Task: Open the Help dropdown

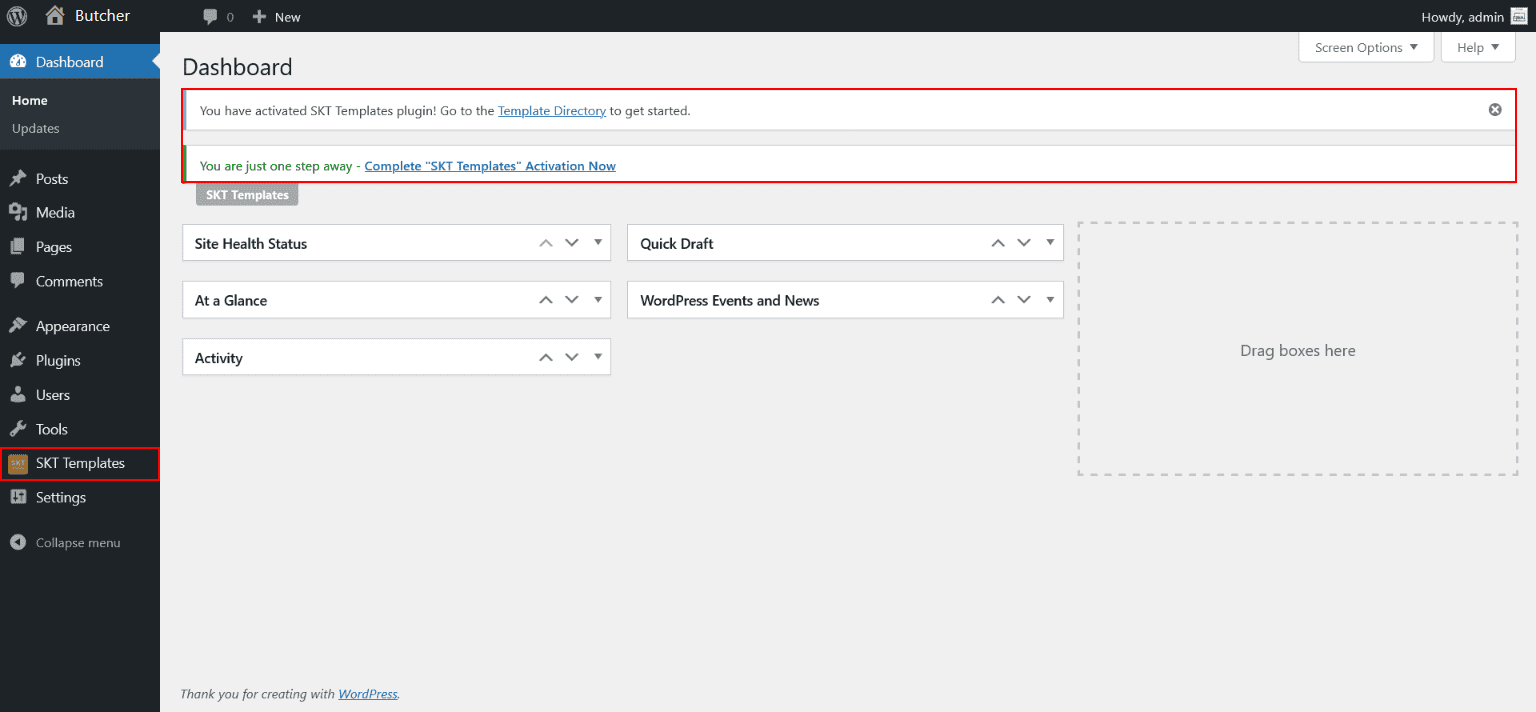Action: 1478,47
